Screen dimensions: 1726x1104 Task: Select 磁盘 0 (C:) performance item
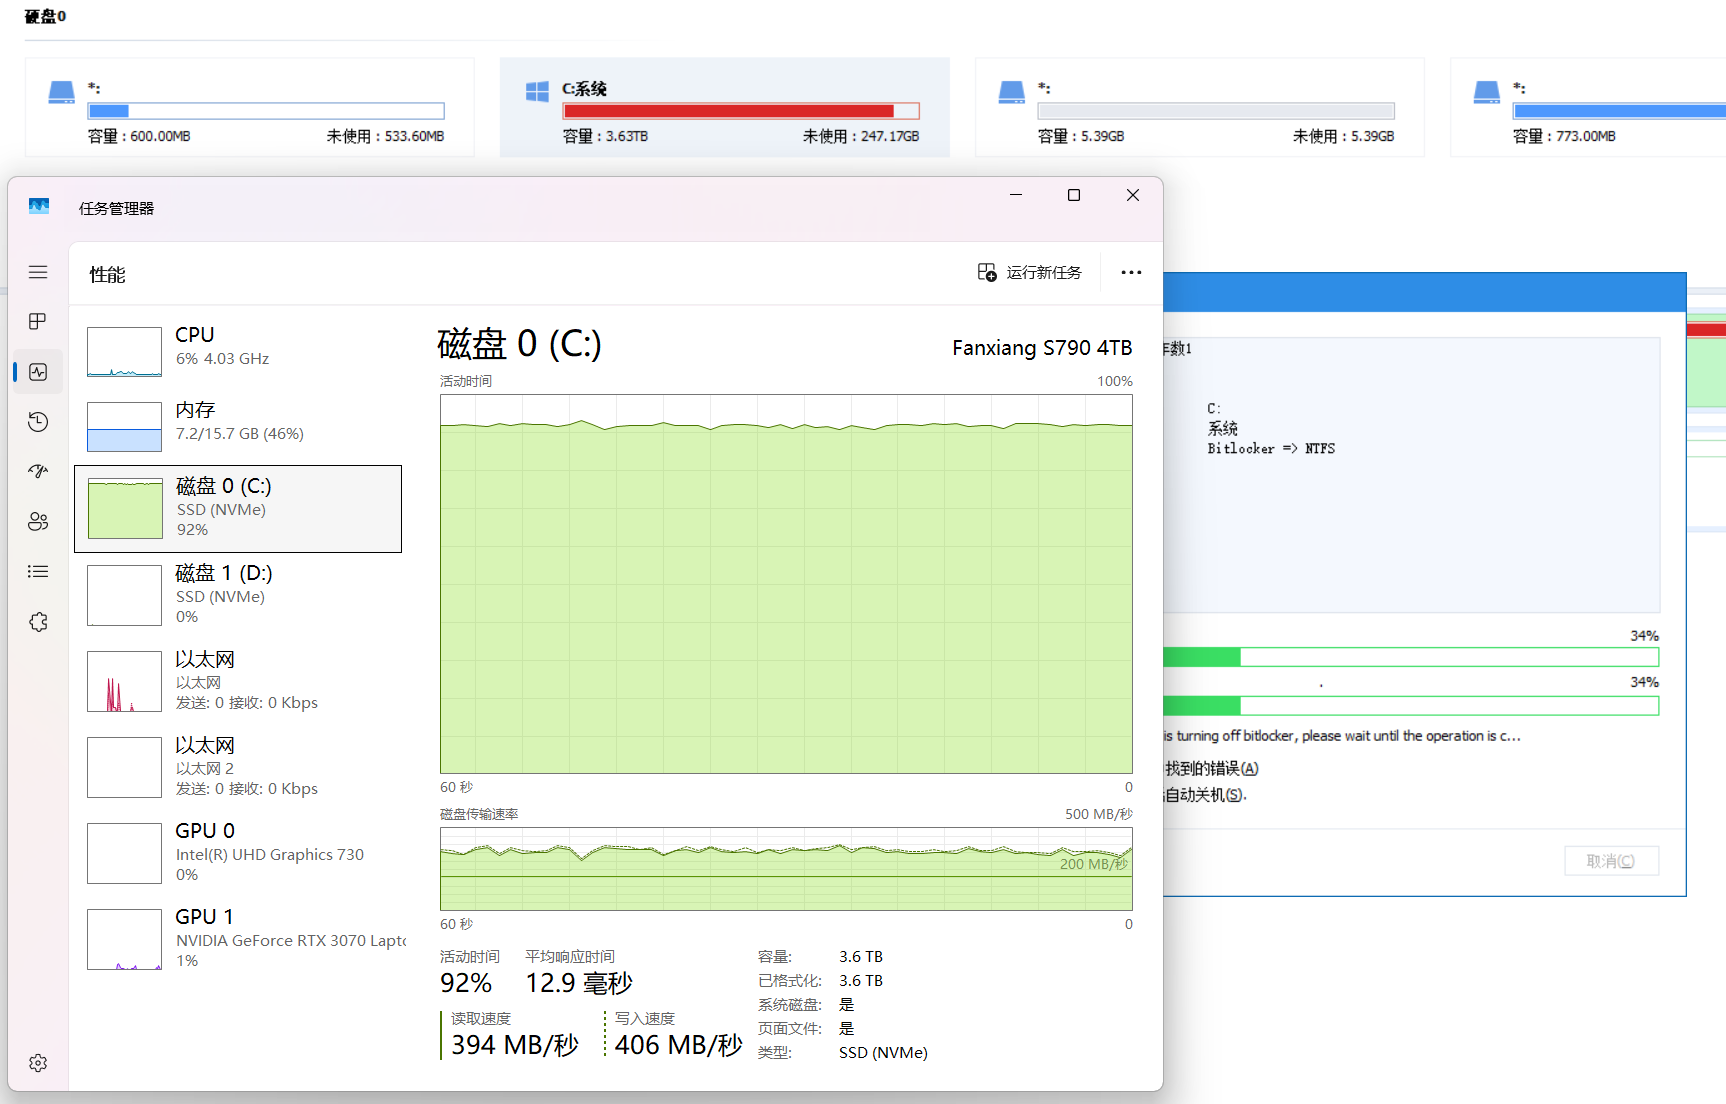(238, 508)
